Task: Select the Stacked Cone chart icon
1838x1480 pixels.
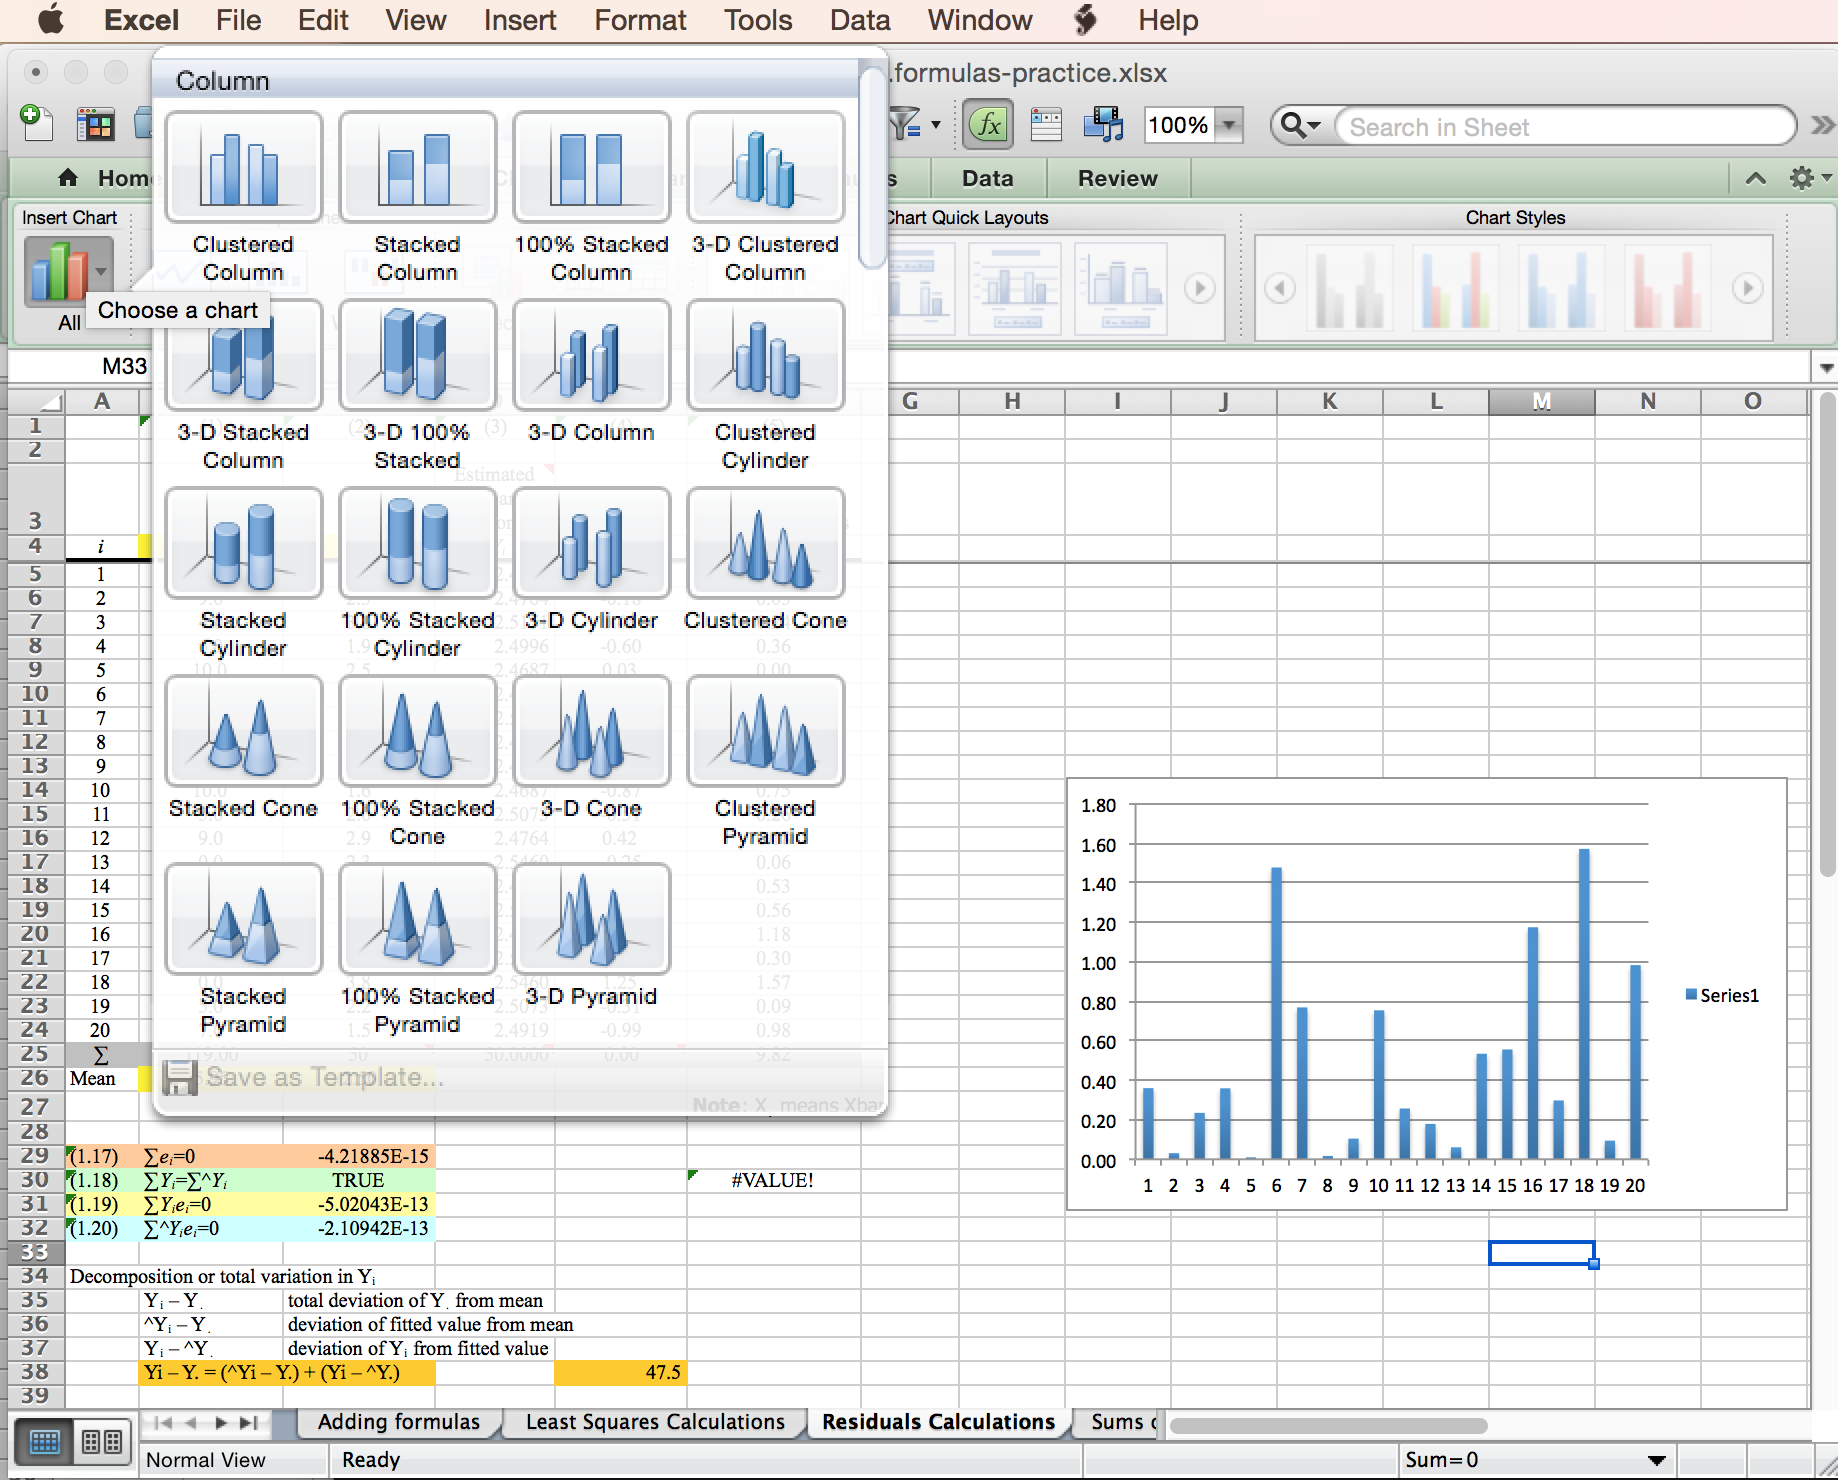Action: coord(243,730)
